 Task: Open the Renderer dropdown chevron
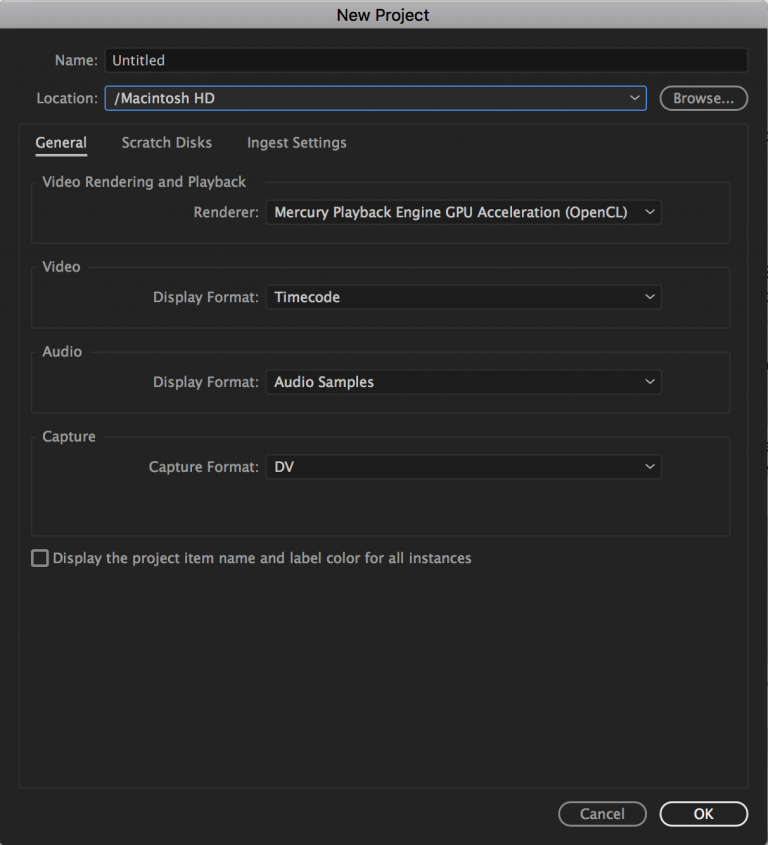(x=650, y=212)
